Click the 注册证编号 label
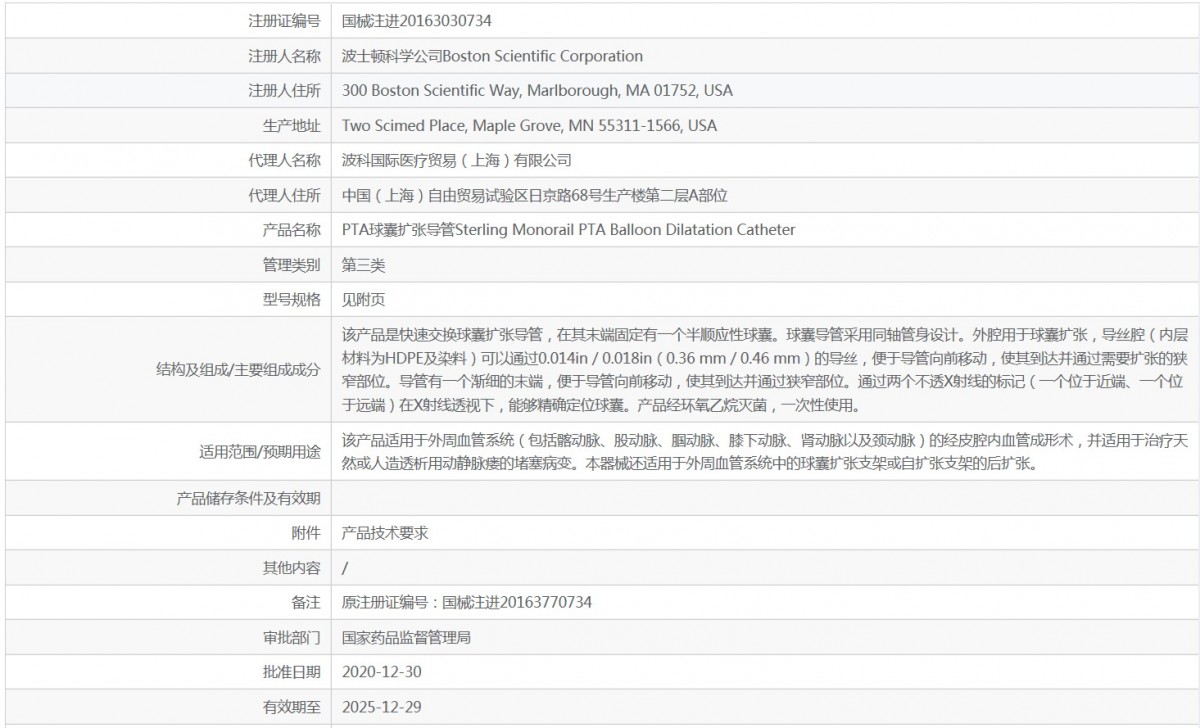The height and width of the screenshot is (728, 1200). pos(284,20)
